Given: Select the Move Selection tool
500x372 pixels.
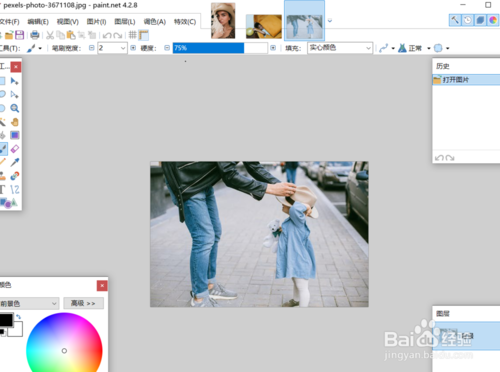Looking at the screenshot, I should pos(14,95).
